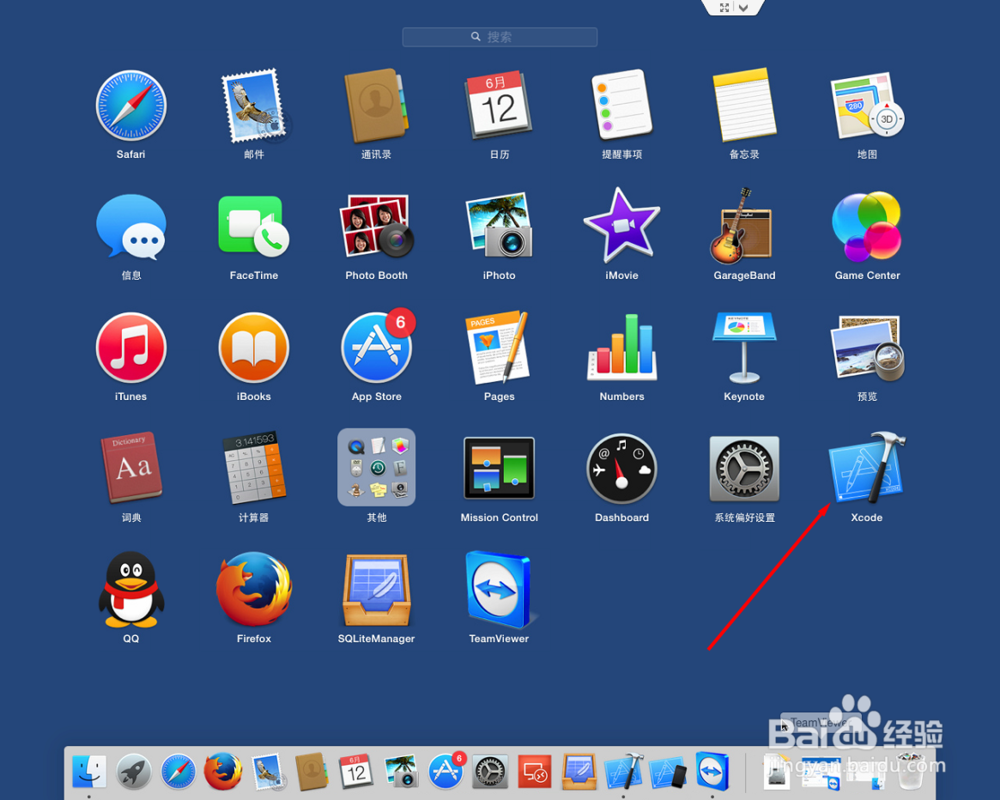Open FaceTime from Launchpad
This screenshot has height=800, width=1000.
tap(254, 227)
